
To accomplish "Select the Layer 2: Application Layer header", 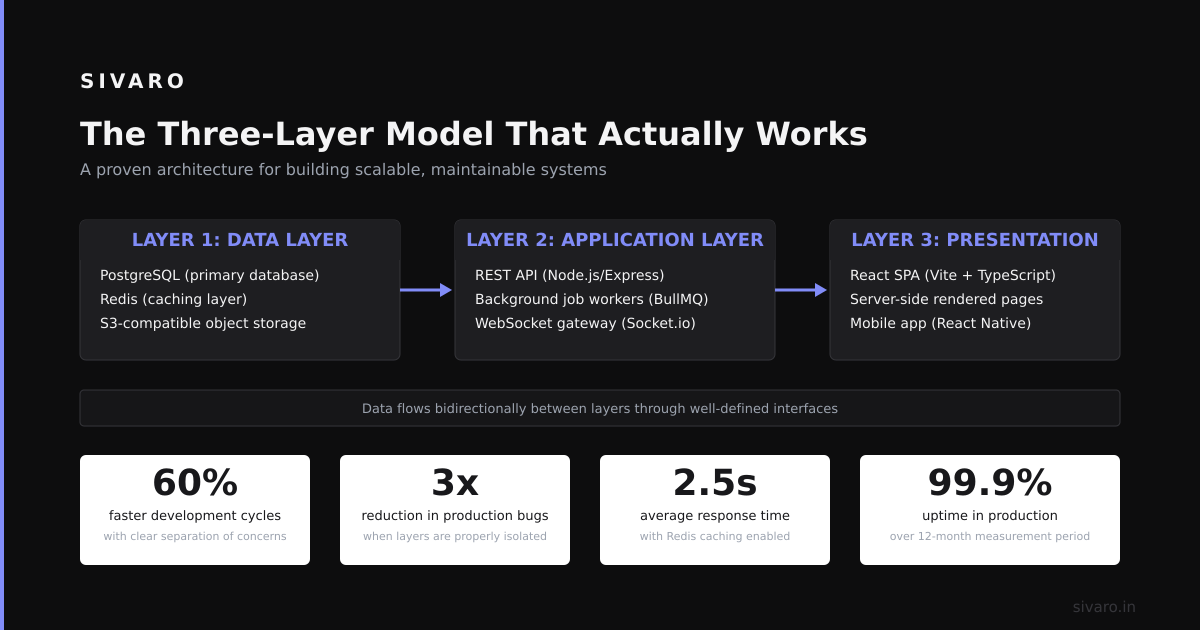I will pyautogui.click(x=615, y=240).
